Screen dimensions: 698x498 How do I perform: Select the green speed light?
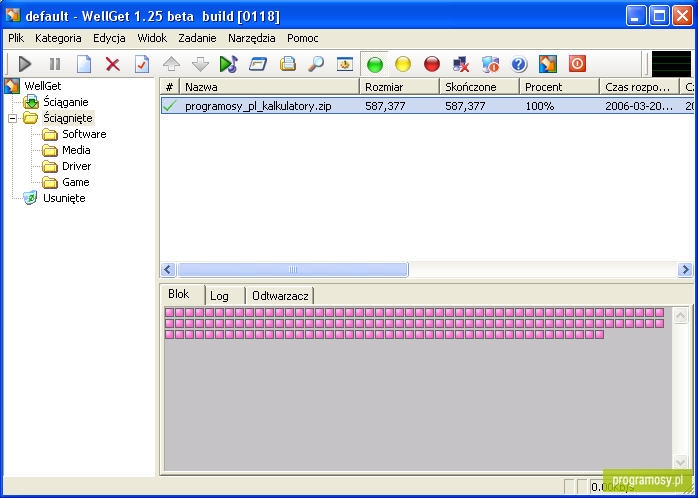point(374,65)
